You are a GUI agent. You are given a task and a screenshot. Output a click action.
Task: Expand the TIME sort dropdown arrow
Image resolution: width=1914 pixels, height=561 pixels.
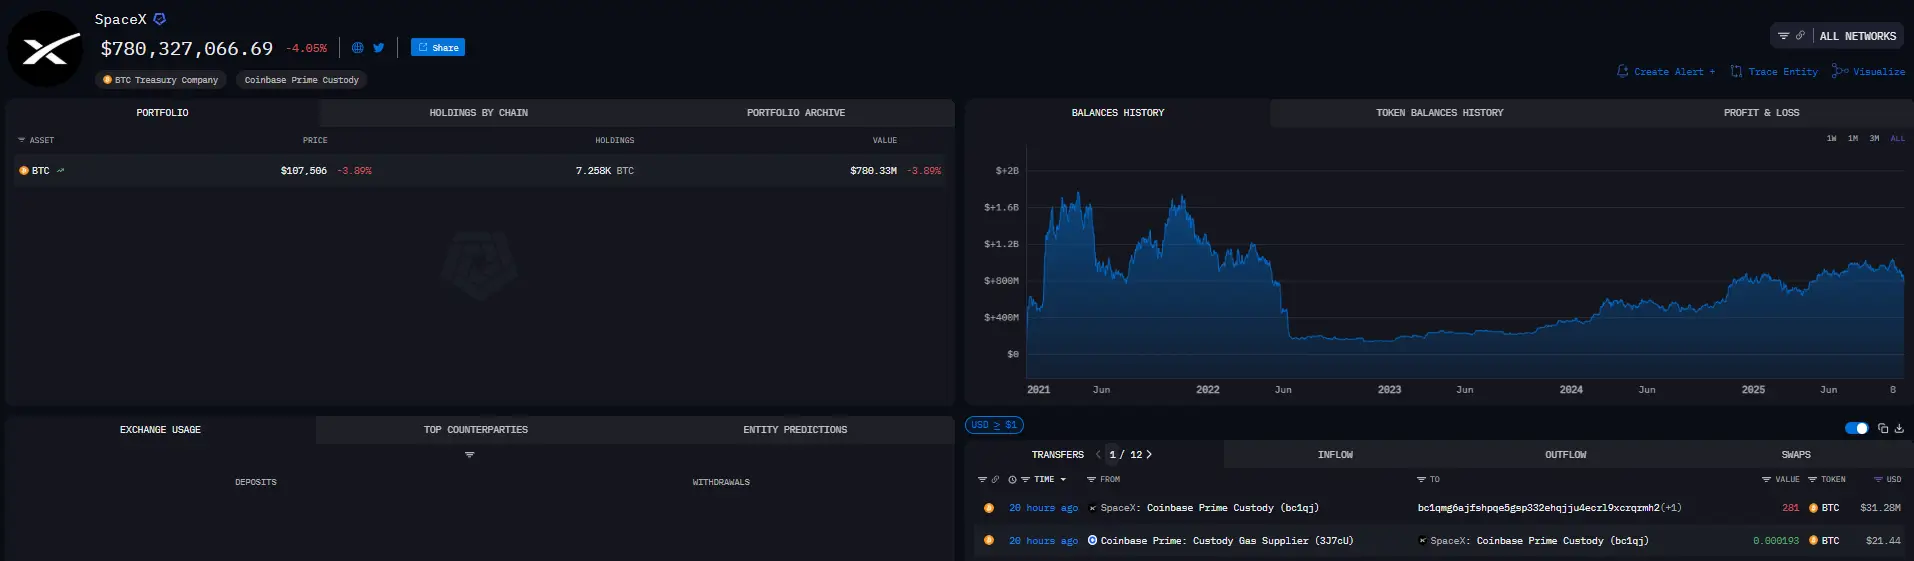point(1063,480)
